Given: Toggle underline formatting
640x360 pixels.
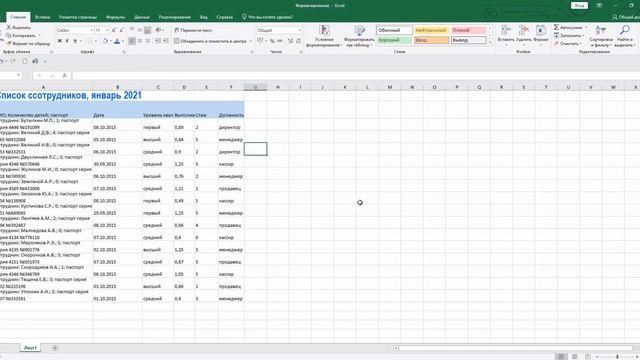Looking at the screenshot, I should tap(75, 41).
